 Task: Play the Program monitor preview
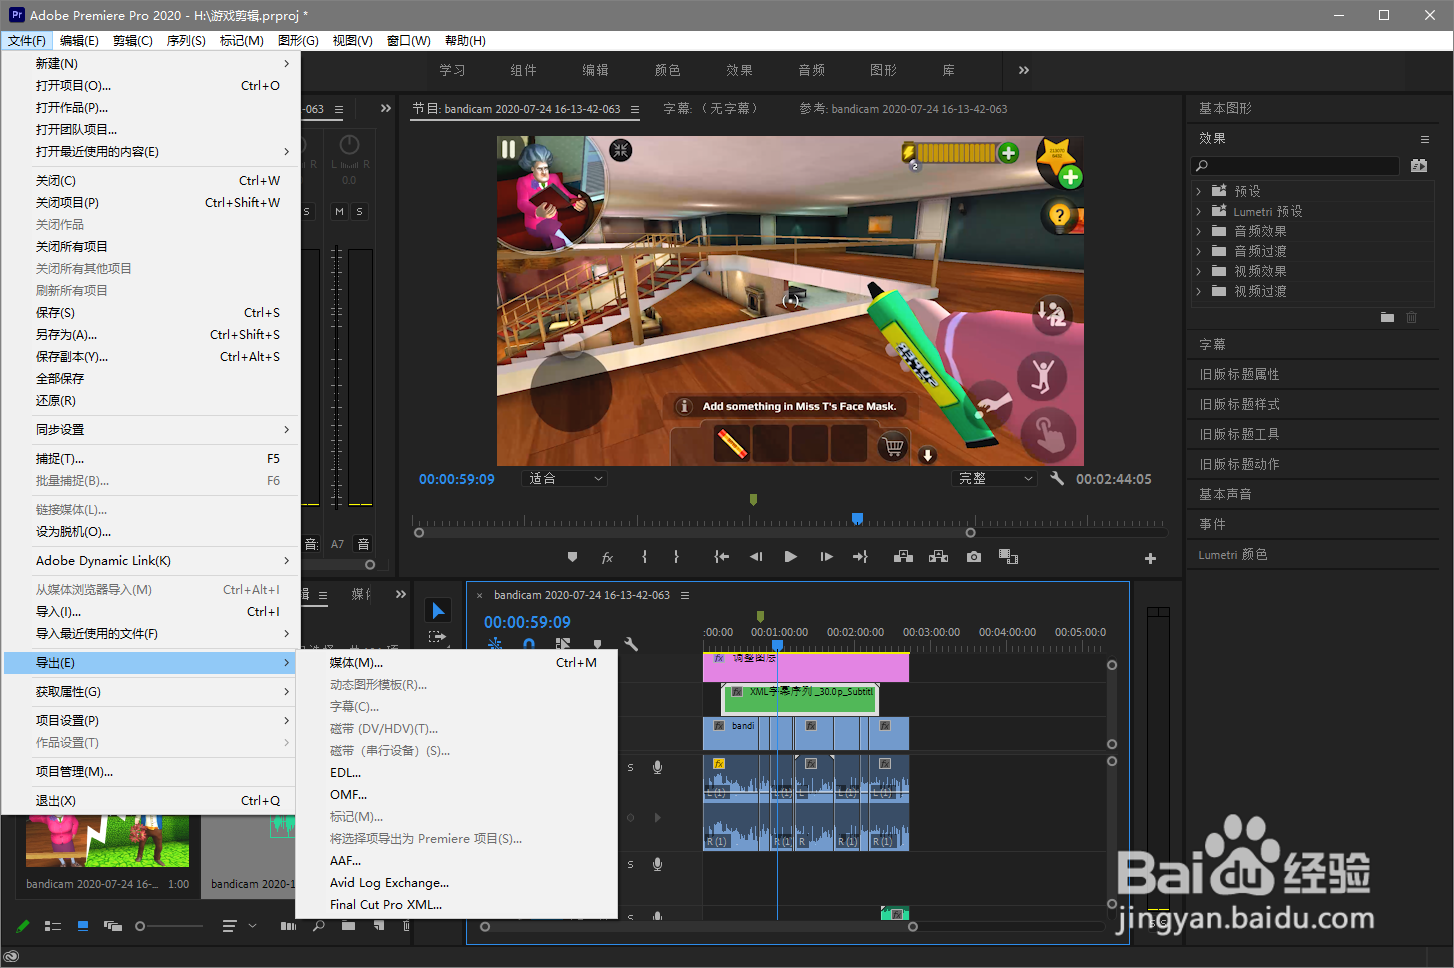tap(791, 557)
